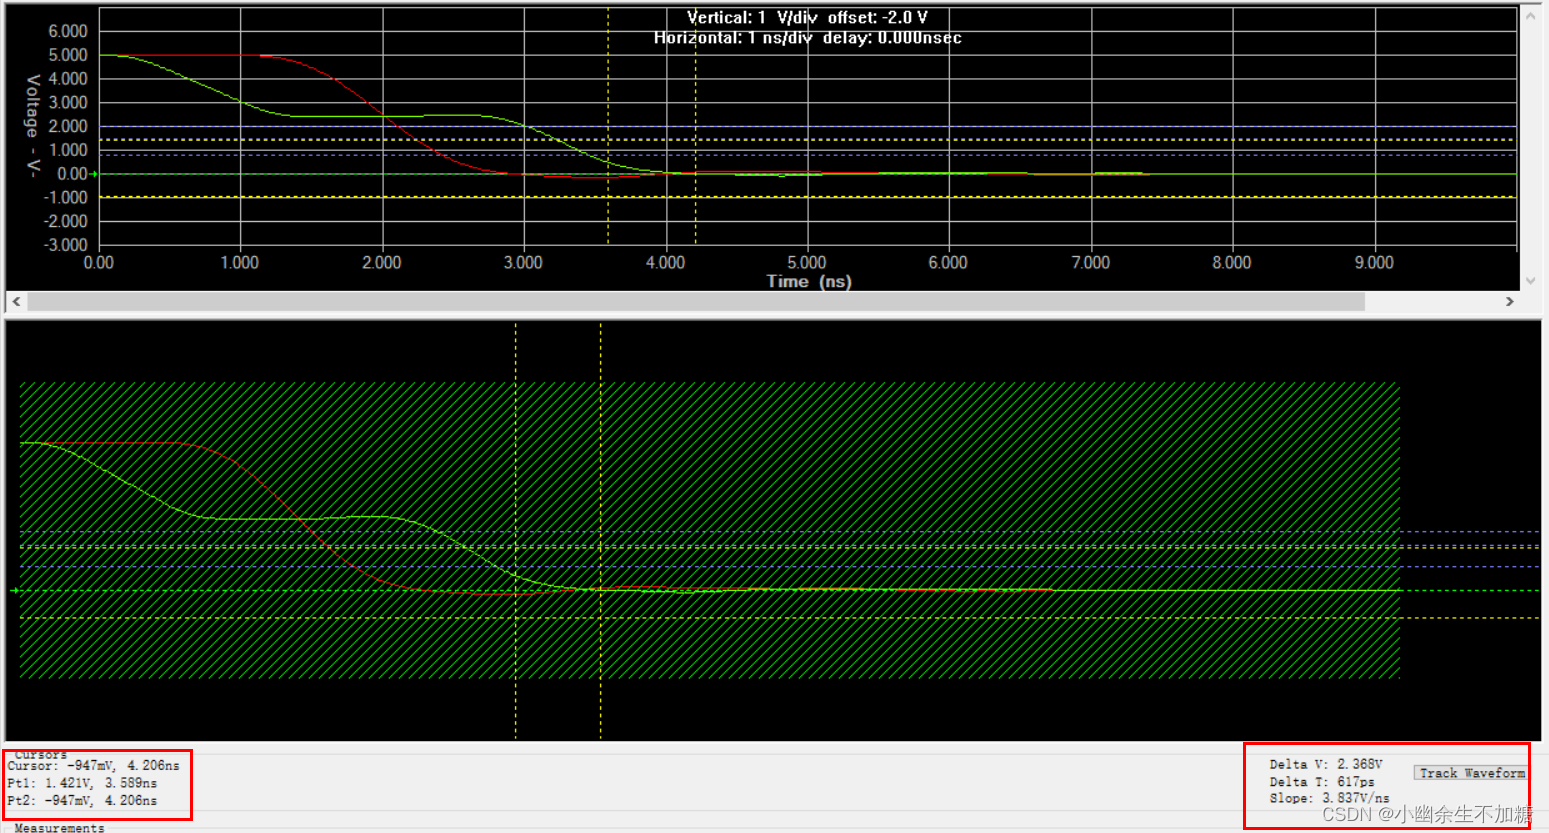The height and width of the screenshot is (833, 1549).
Task: Click the horizontal scrollbar thumb under the waveform
Action: click(696, 301)
